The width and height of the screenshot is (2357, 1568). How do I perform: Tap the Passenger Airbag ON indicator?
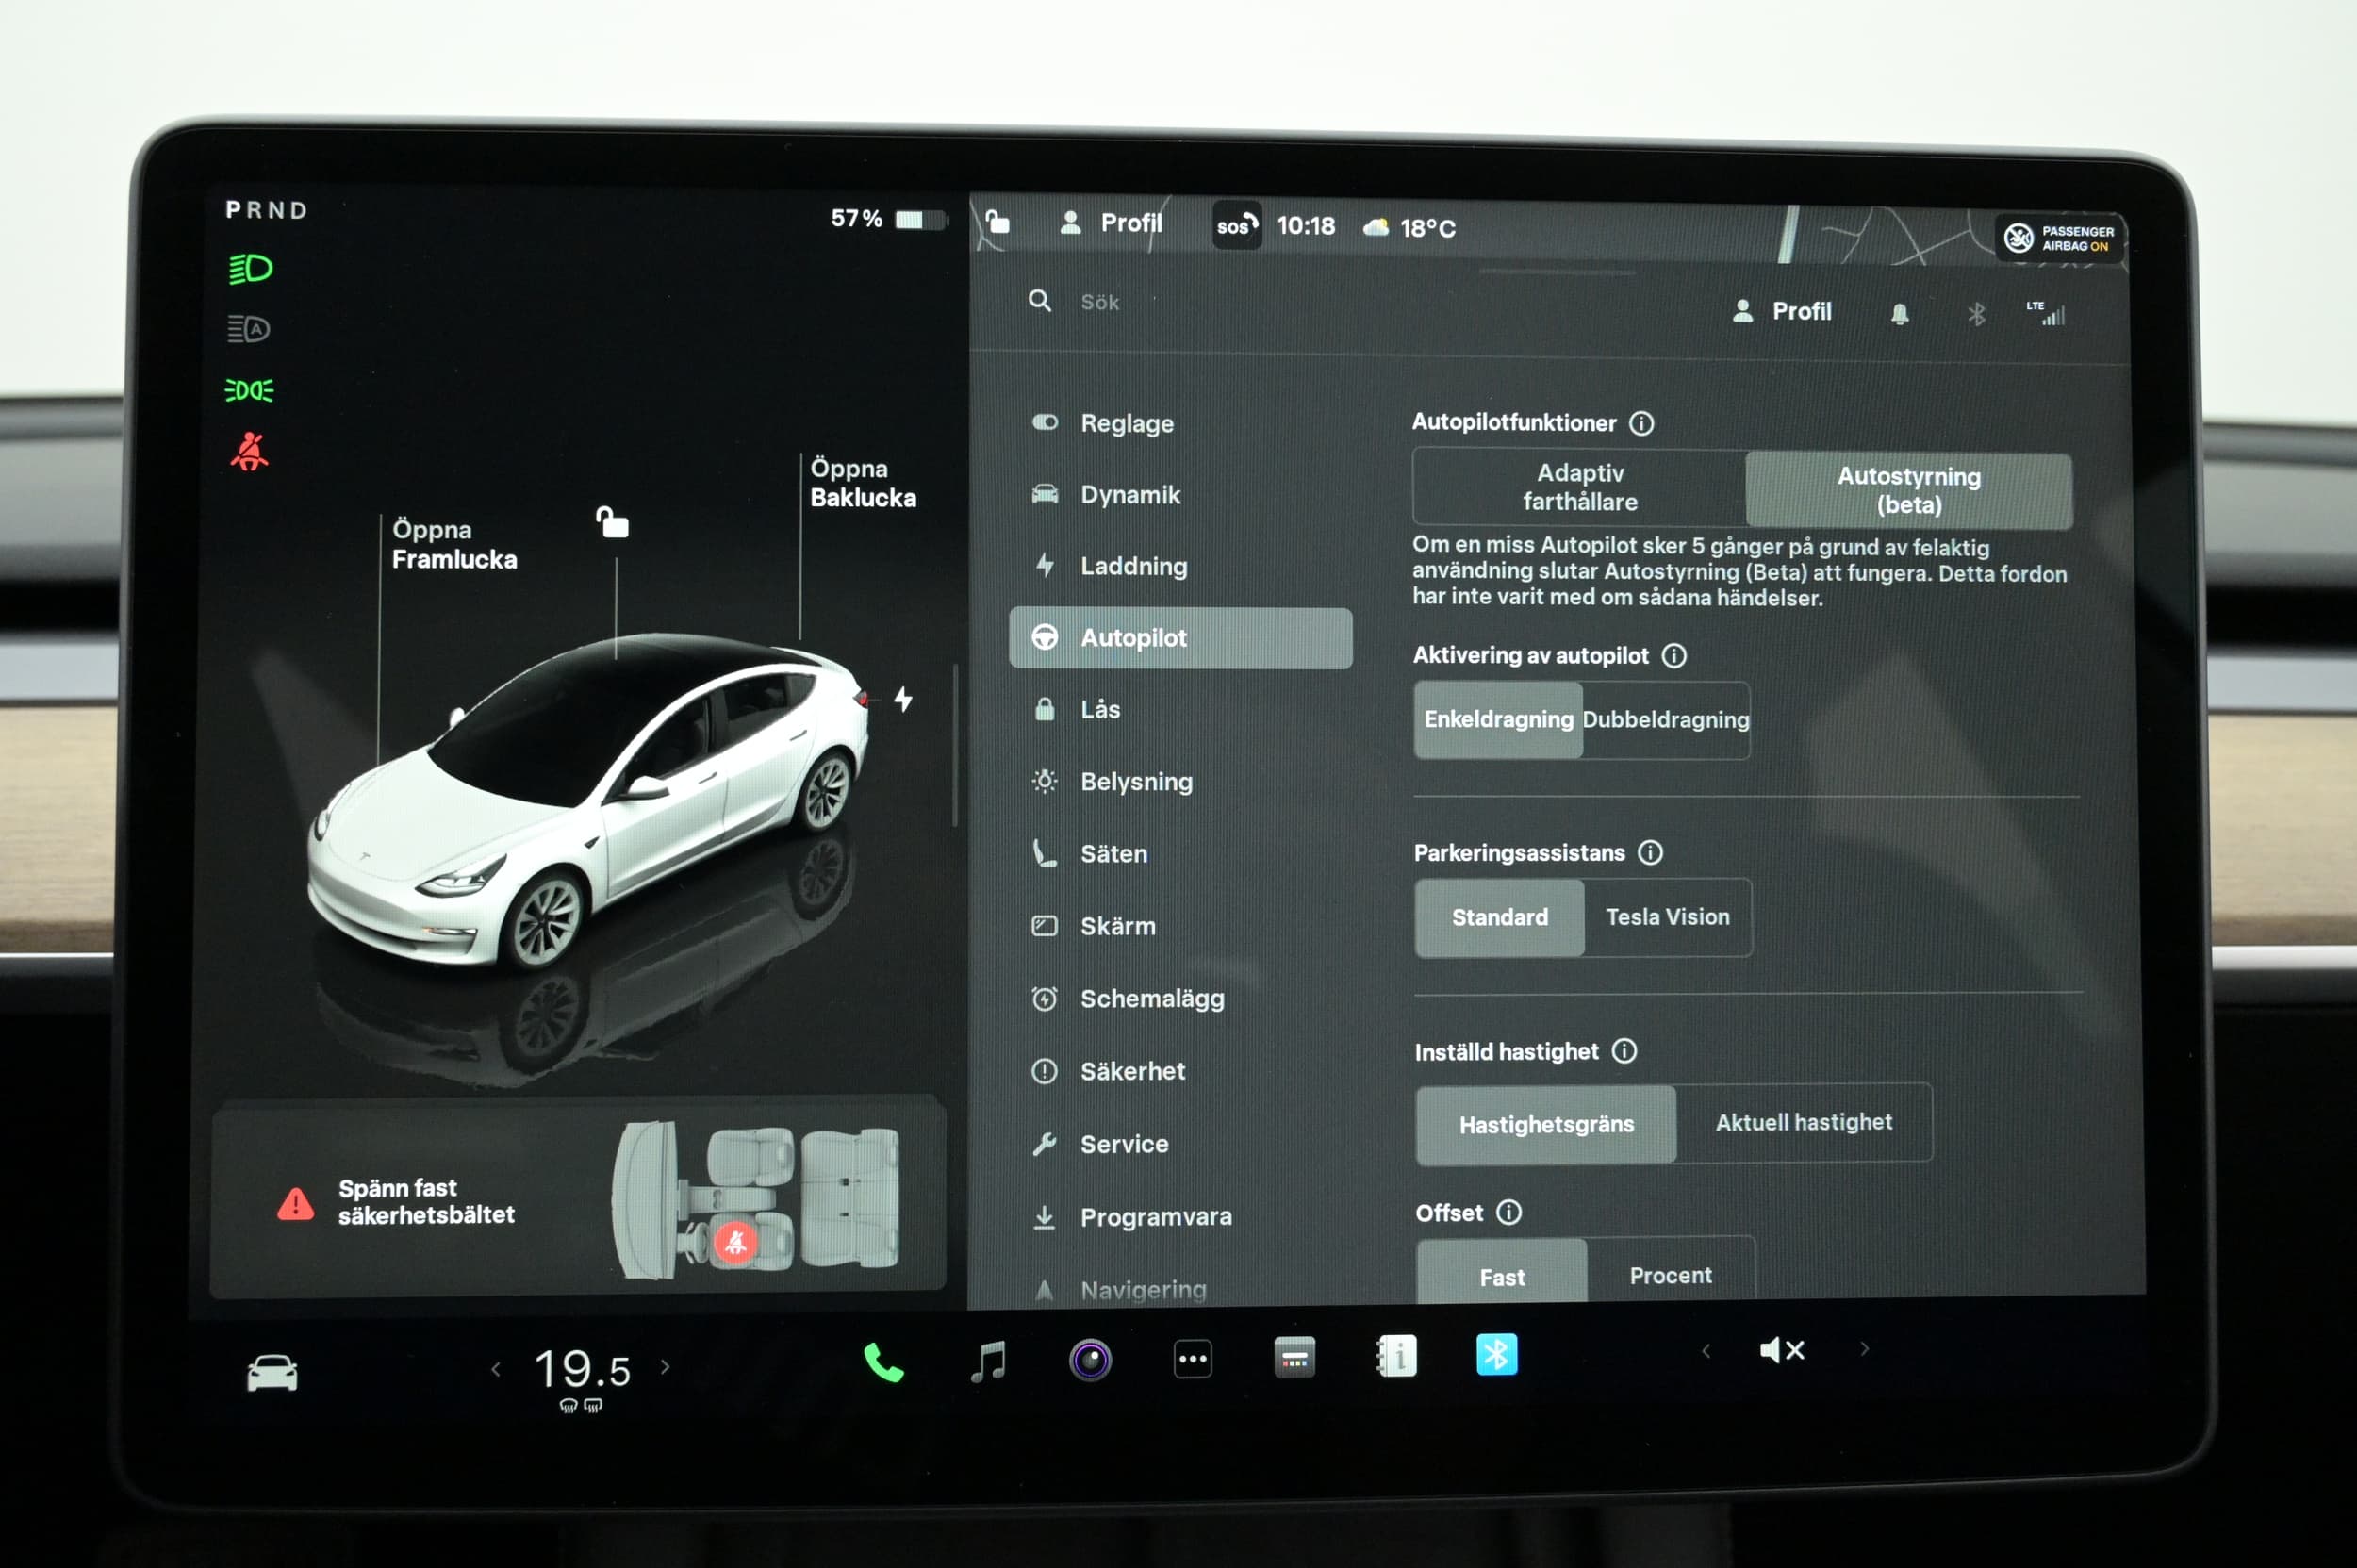[x=2061, y=238]
